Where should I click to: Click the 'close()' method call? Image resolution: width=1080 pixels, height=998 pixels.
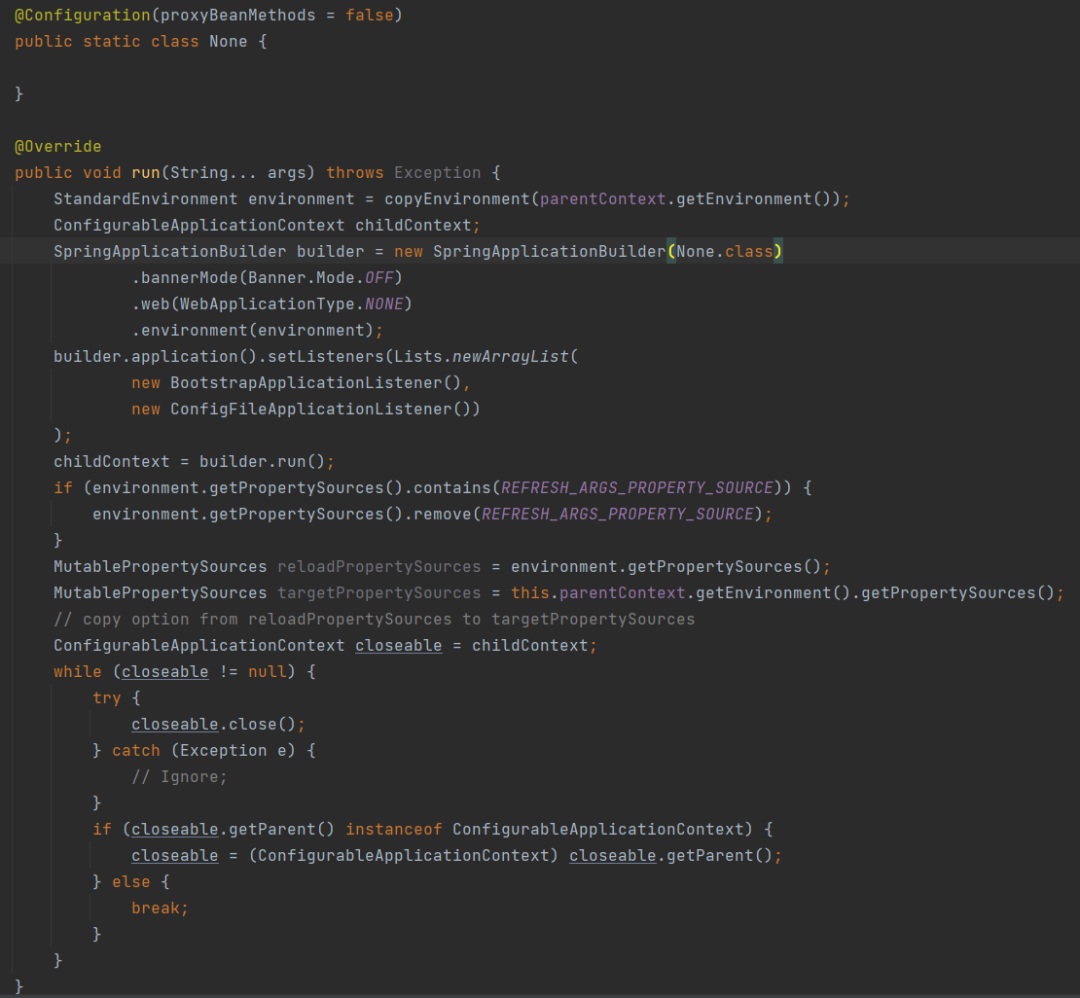(262, 725)
